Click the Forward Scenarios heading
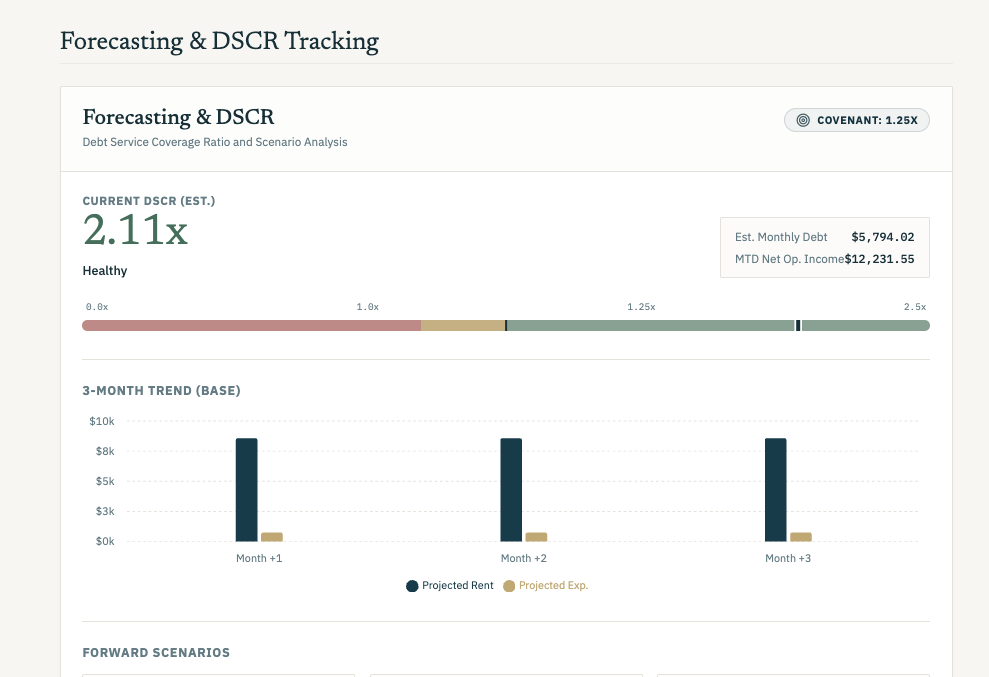 pos(156,652)
